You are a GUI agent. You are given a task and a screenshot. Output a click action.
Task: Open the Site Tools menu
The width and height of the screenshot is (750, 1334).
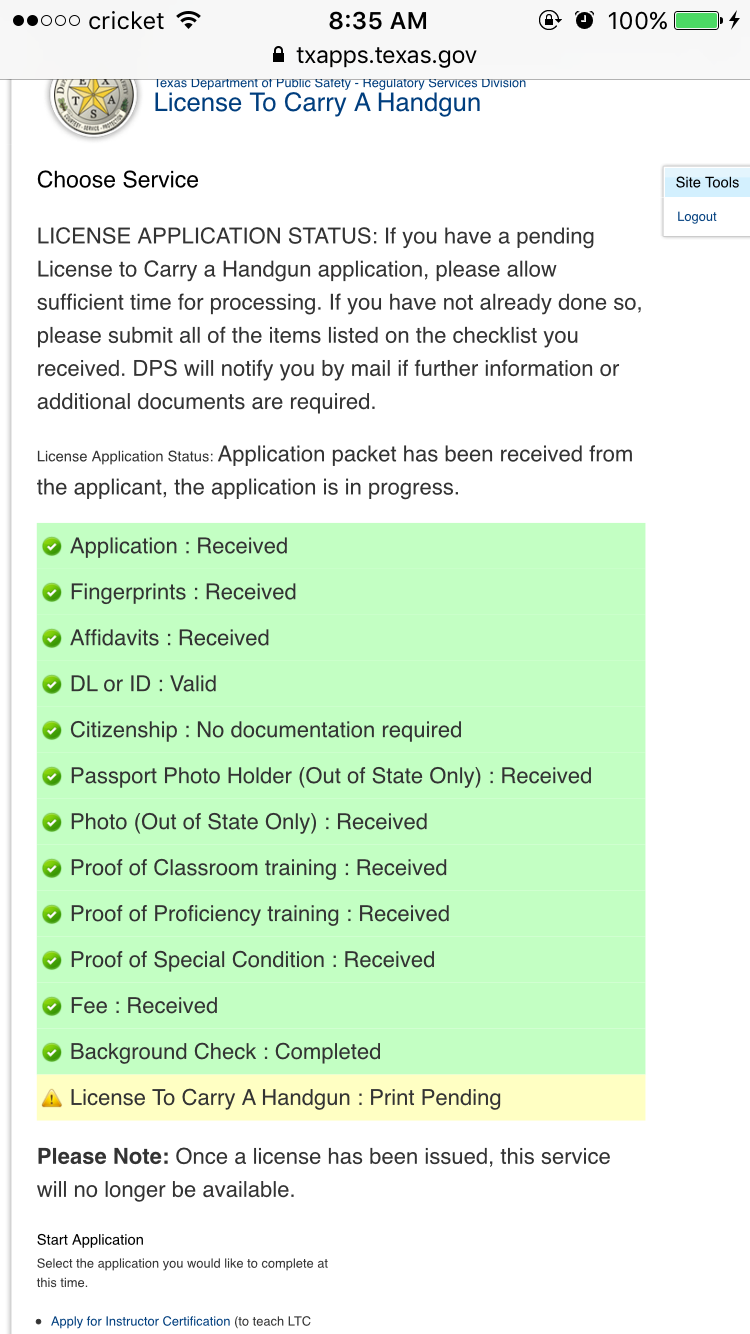pos(707,182)
